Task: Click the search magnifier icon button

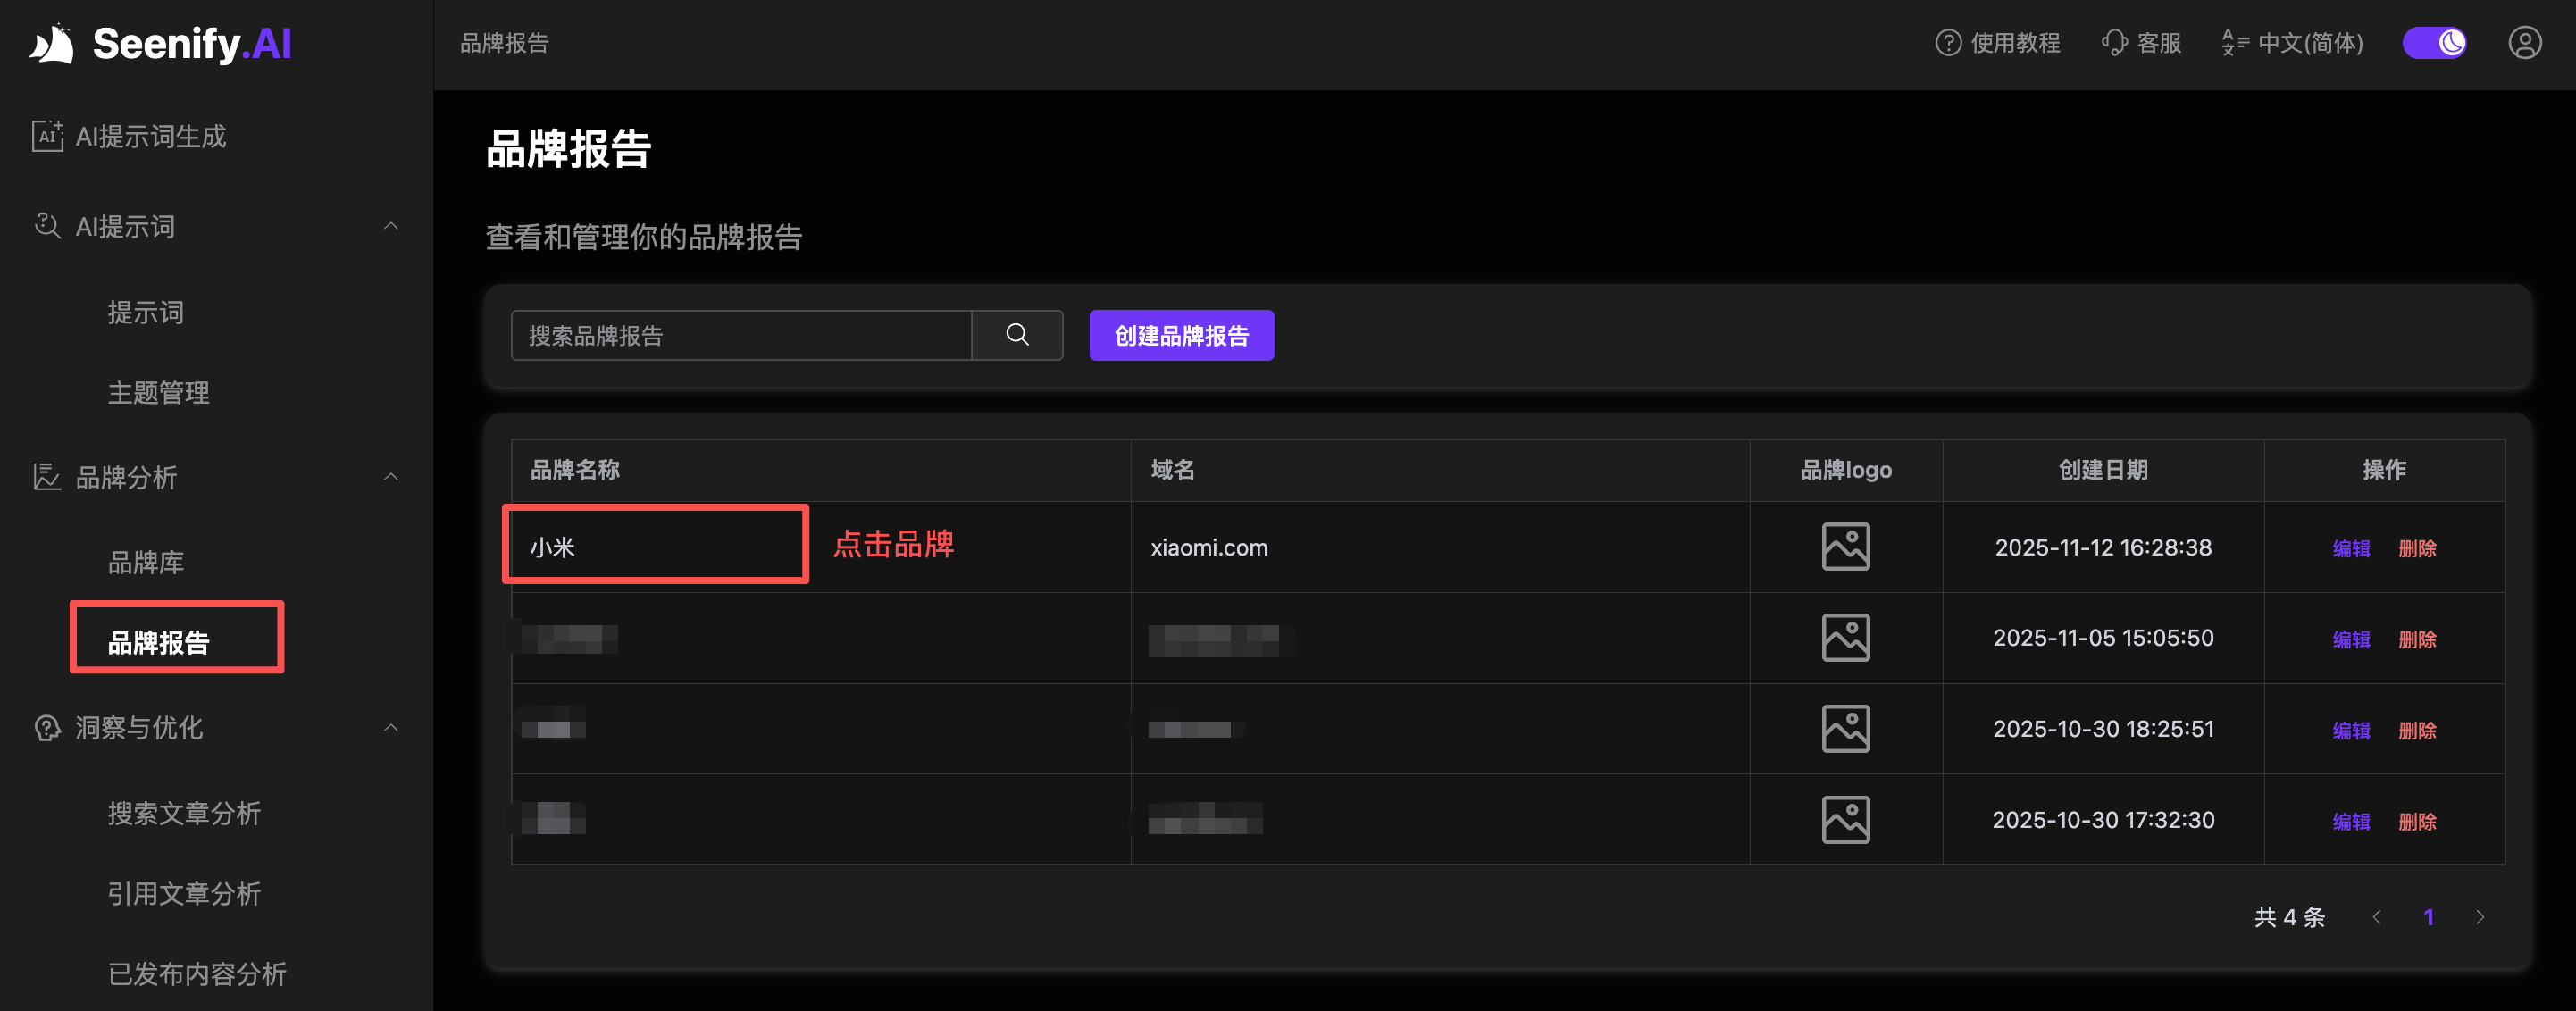Action: (1017, 335)
